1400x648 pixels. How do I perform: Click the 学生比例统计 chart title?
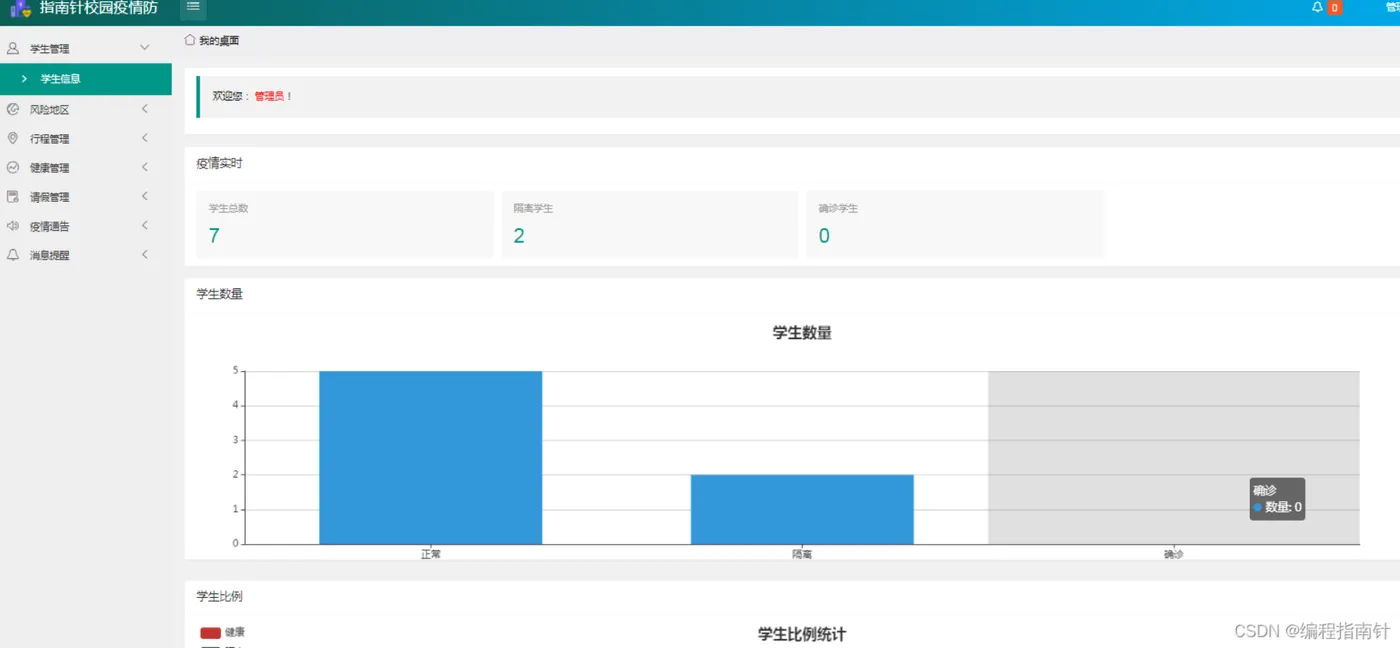(802, 634)
